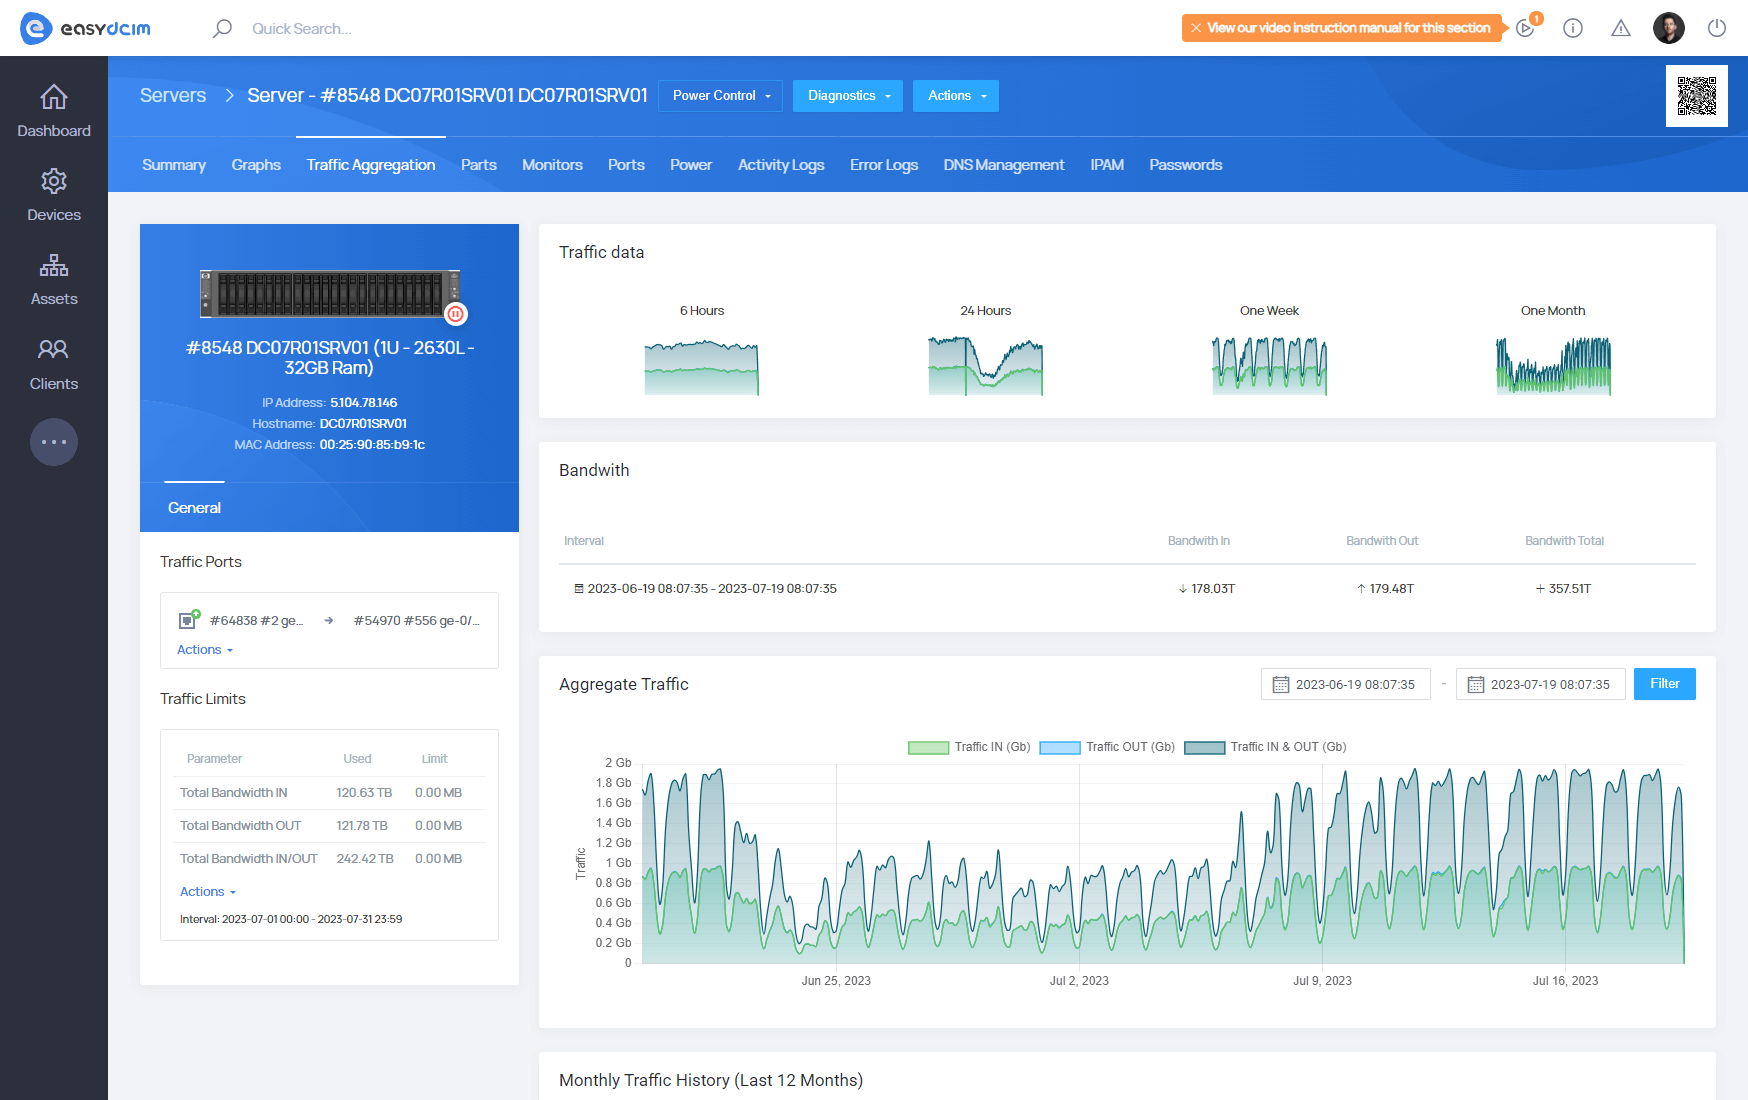Screen dimensions: 1748x1100
Task: Open the Error Logs tab
Action: pyautogui.click(x=884, y=165)
